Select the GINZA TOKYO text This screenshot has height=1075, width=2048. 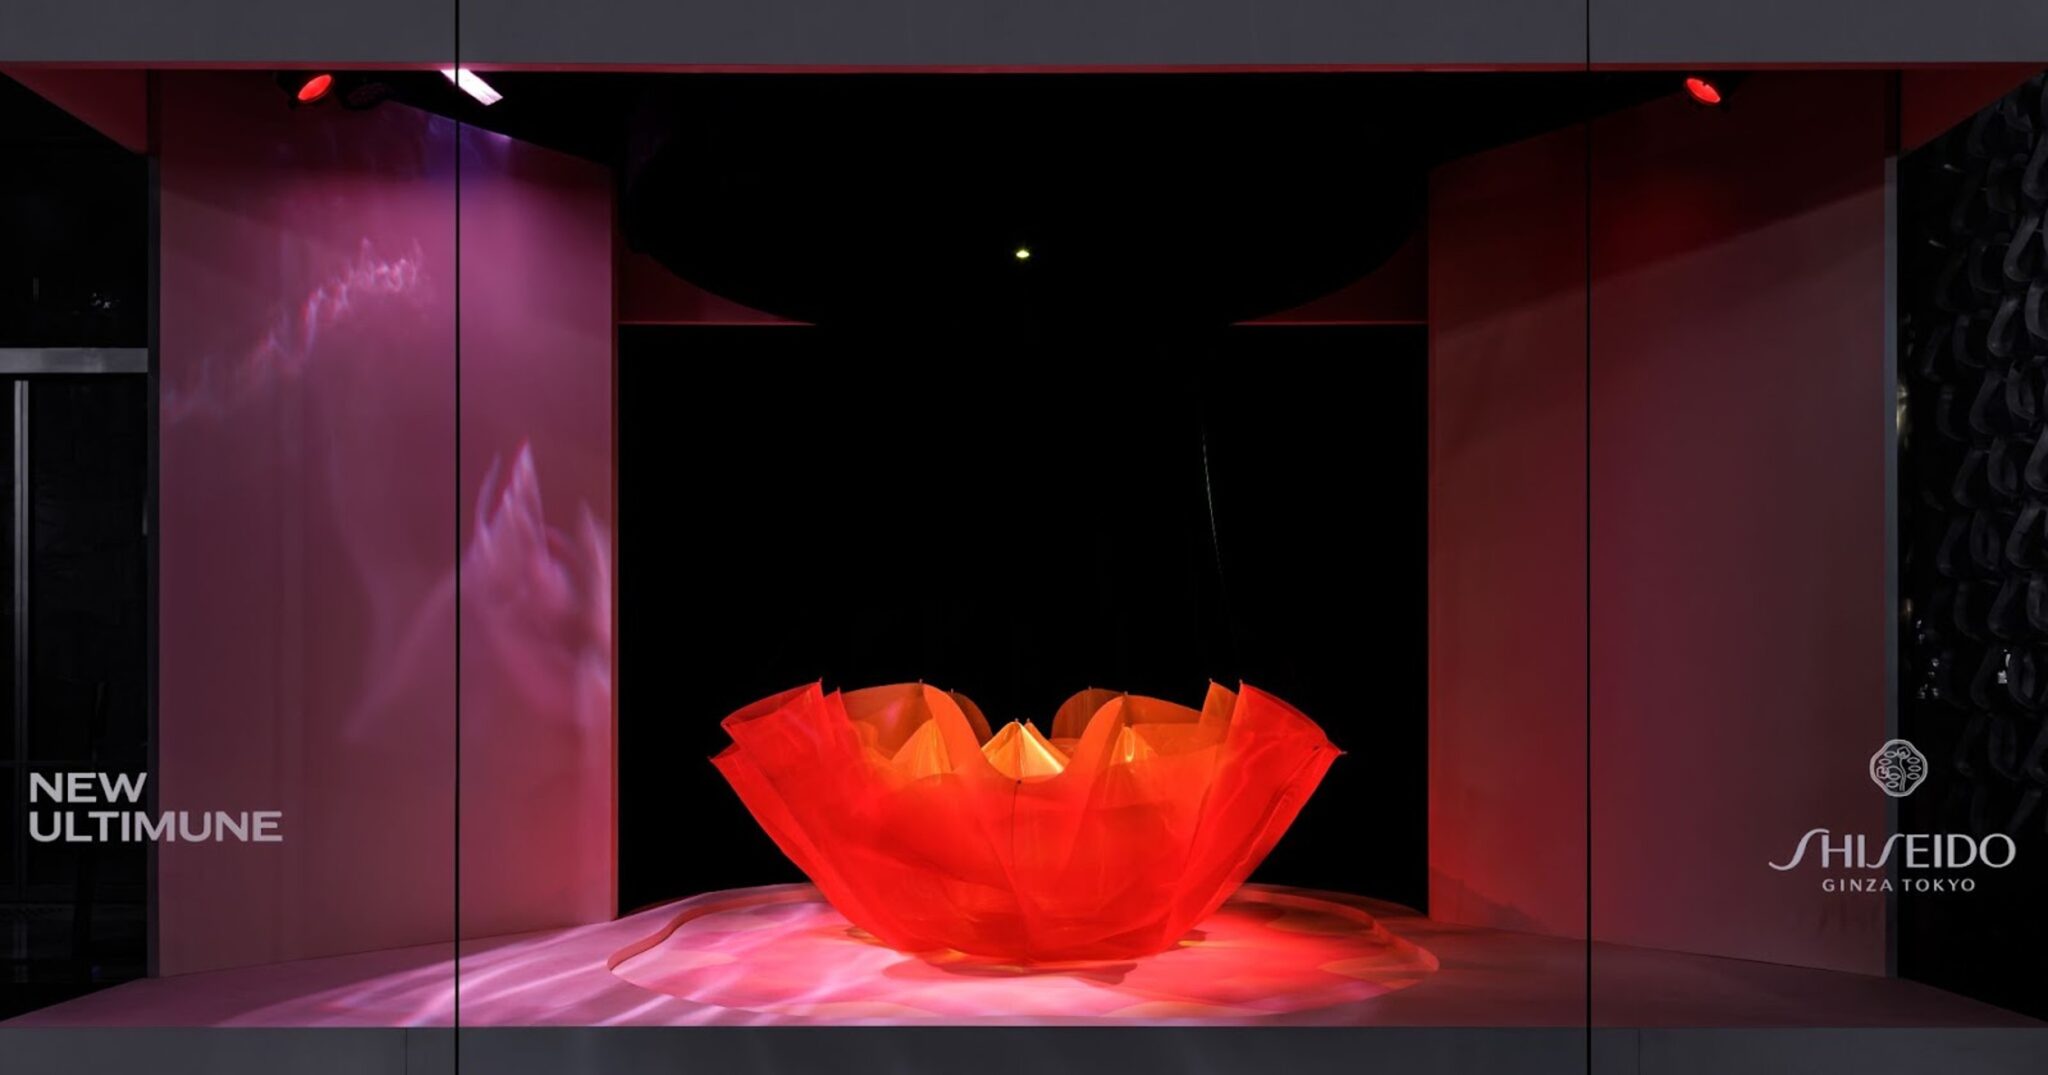(x=1898, y=885)
